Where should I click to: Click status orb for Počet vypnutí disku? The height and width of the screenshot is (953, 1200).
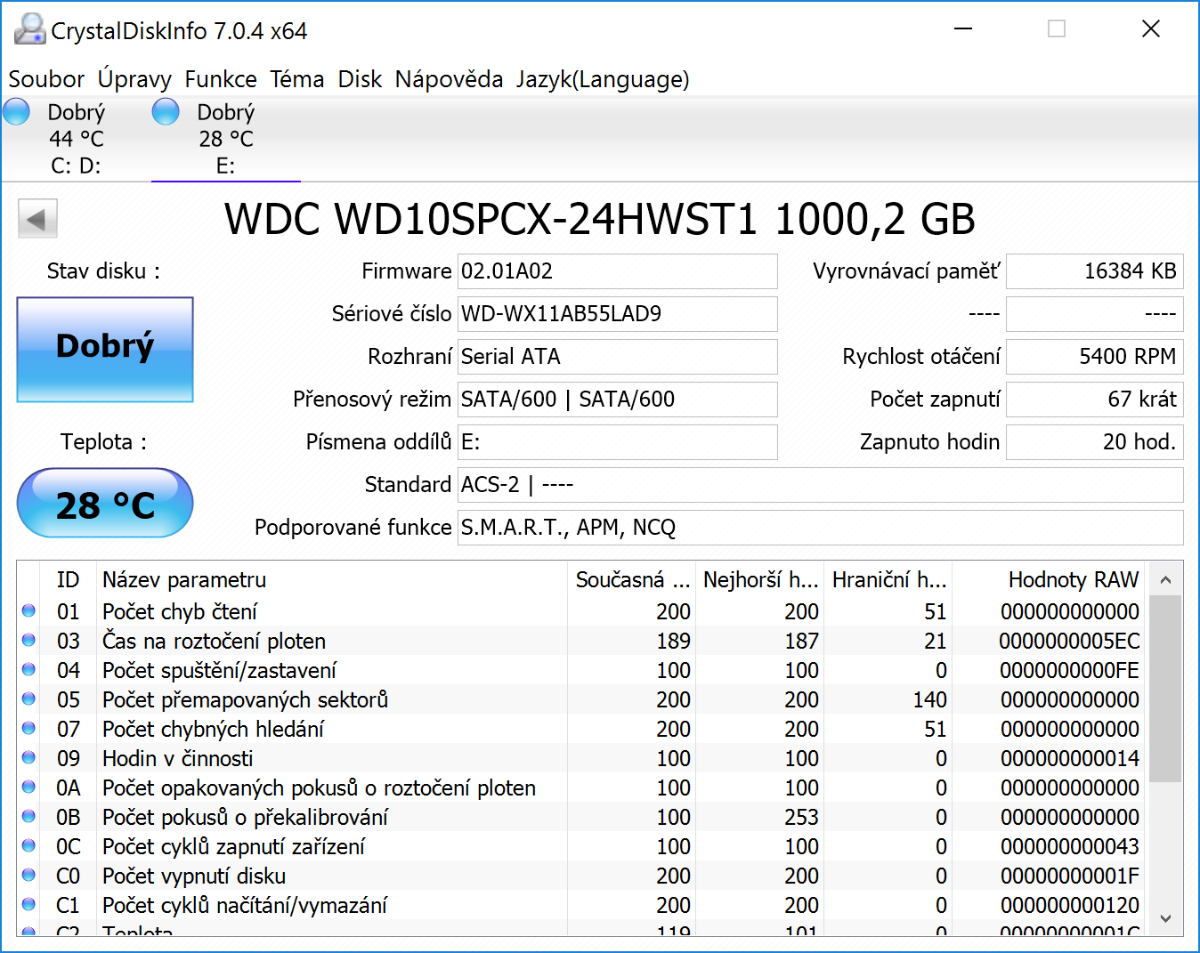coord(28,876)
